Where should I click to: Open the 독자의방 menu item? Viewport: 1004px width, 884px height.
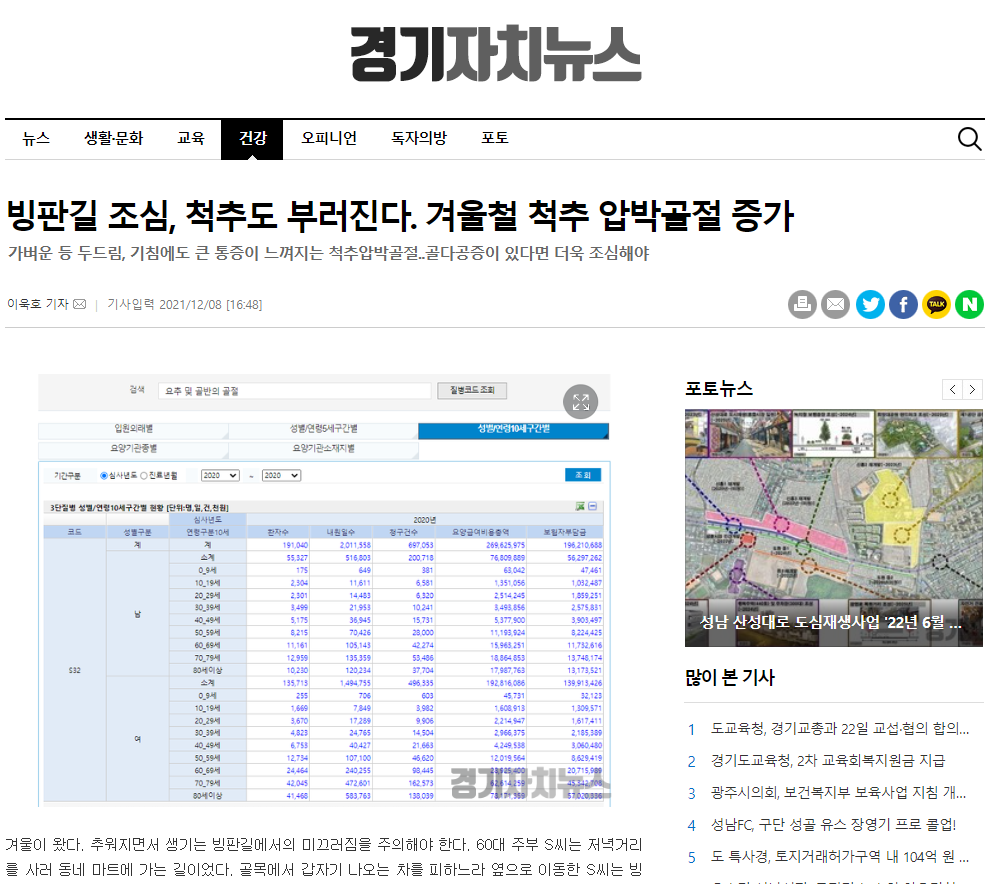[419, 138]
